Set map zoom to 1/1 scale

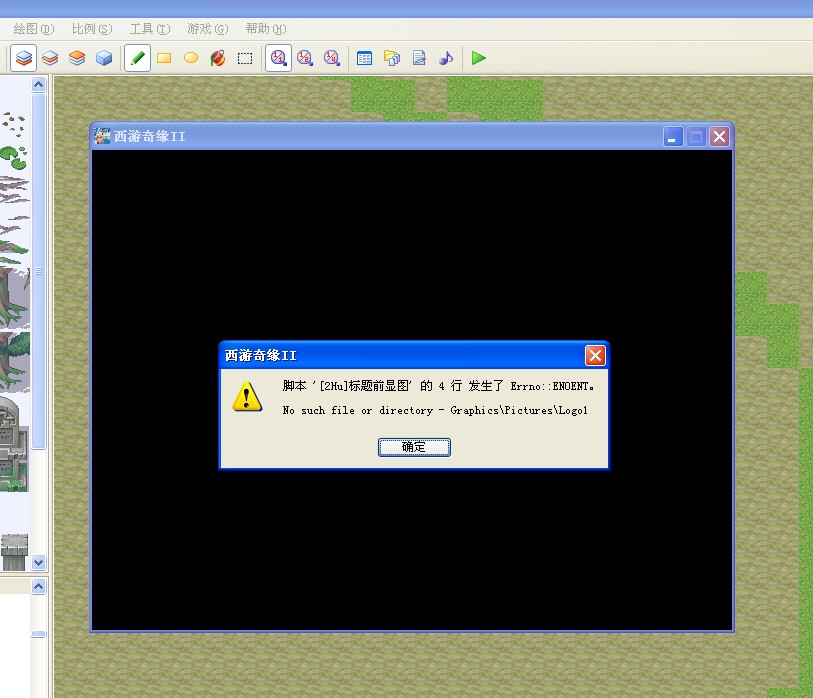278,58
